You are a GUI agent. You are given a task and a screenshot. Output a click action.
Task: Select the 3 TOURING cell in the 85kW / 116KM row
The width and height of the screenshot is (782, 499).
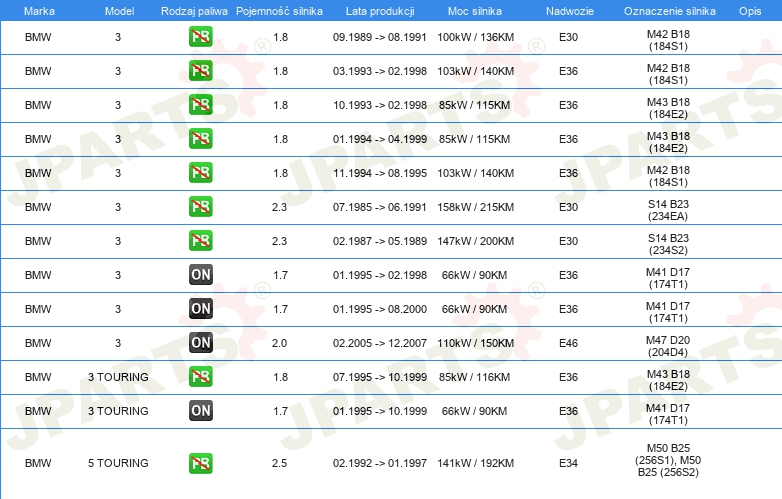pyautogui.click(x=118, y=377)
